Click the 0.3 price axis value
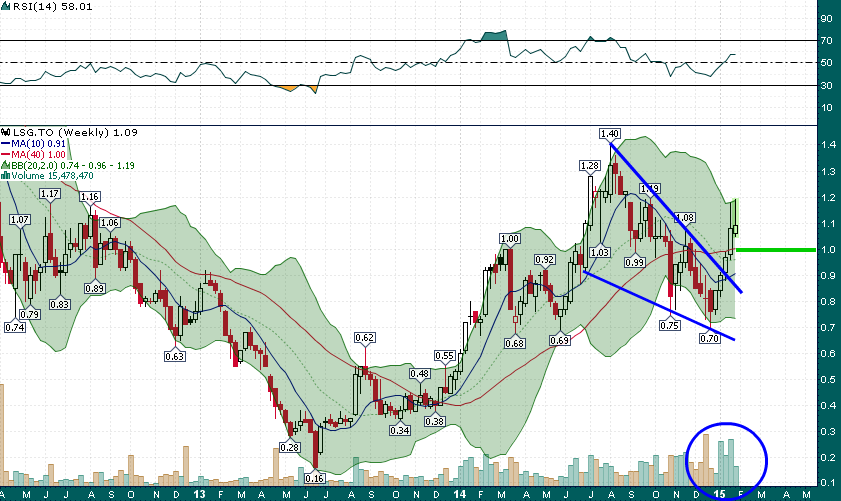This screenshot has width=841, height=501. click(x=828, y=432)
